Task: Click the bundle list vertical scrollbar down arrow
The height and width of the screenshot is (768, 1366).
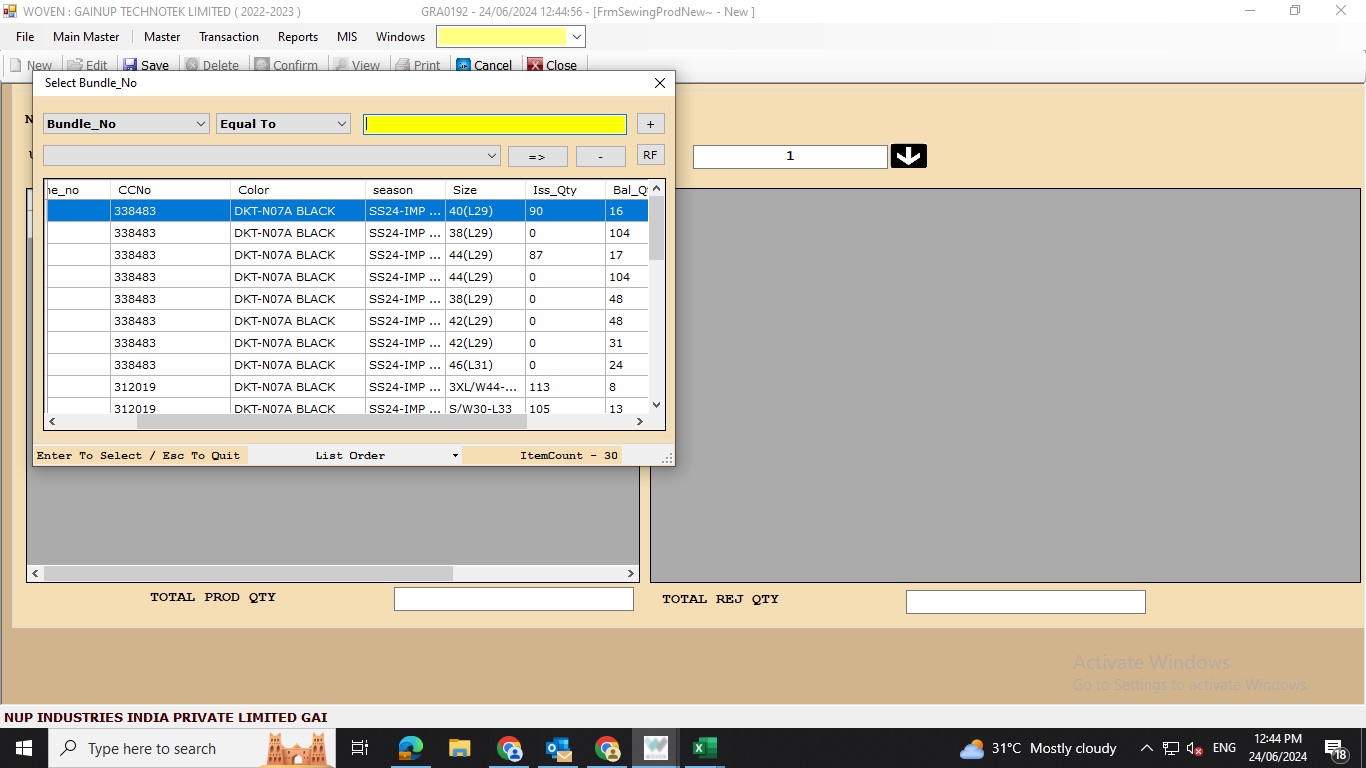Action: coord(657,405)
